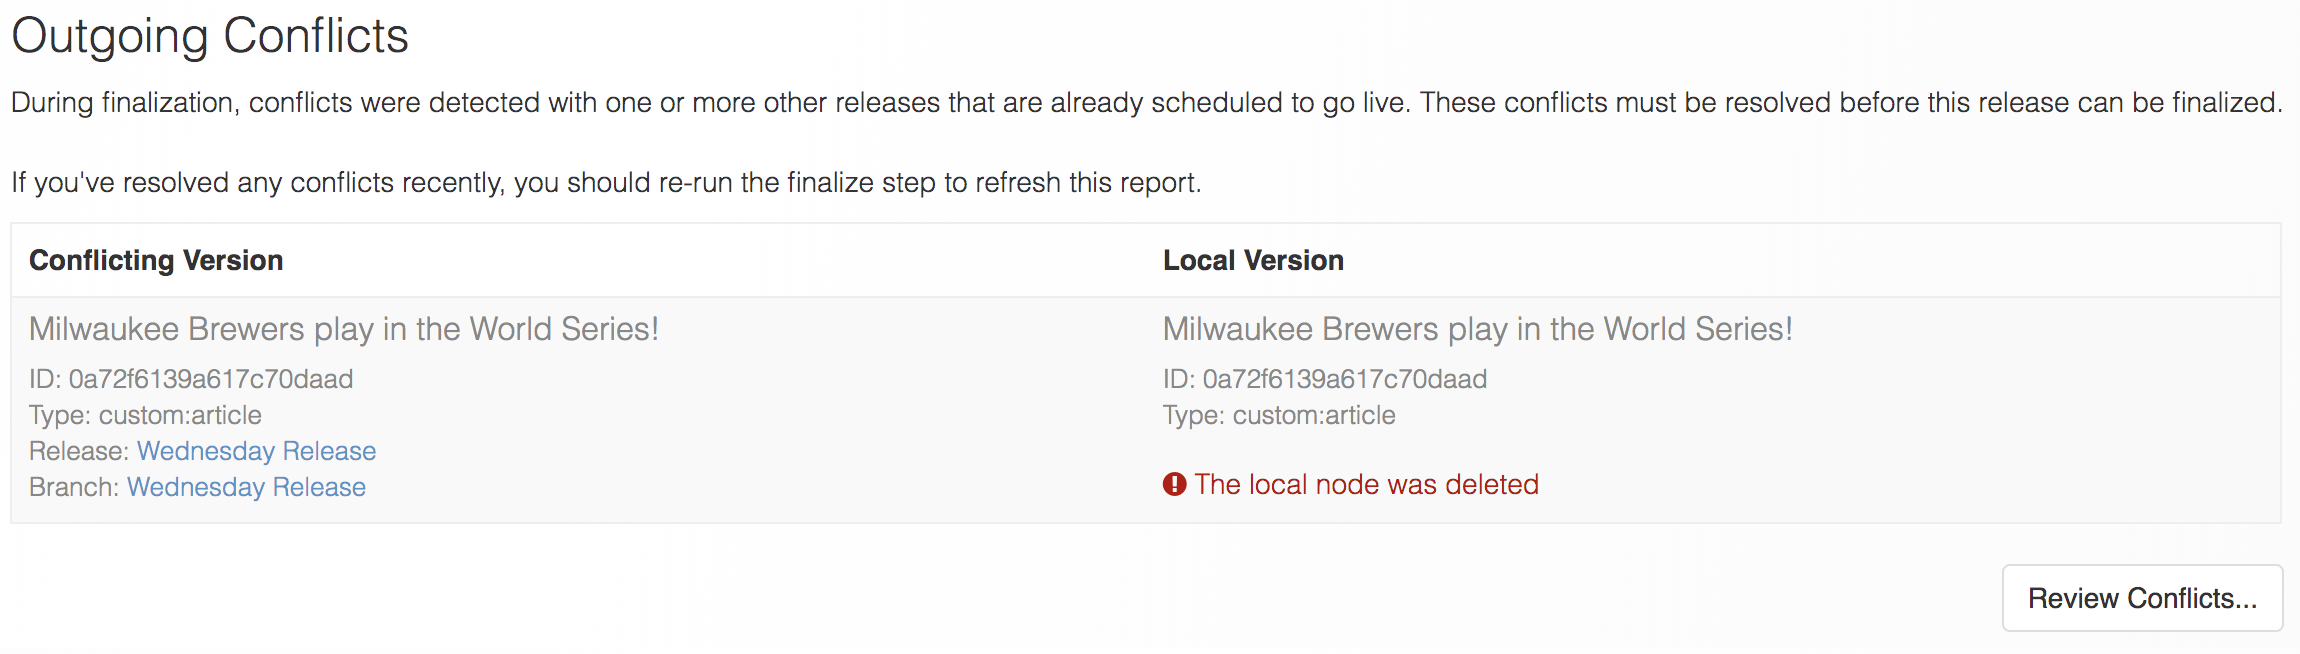Follow the Wednesday Release link beside Branch

[246, 487]
